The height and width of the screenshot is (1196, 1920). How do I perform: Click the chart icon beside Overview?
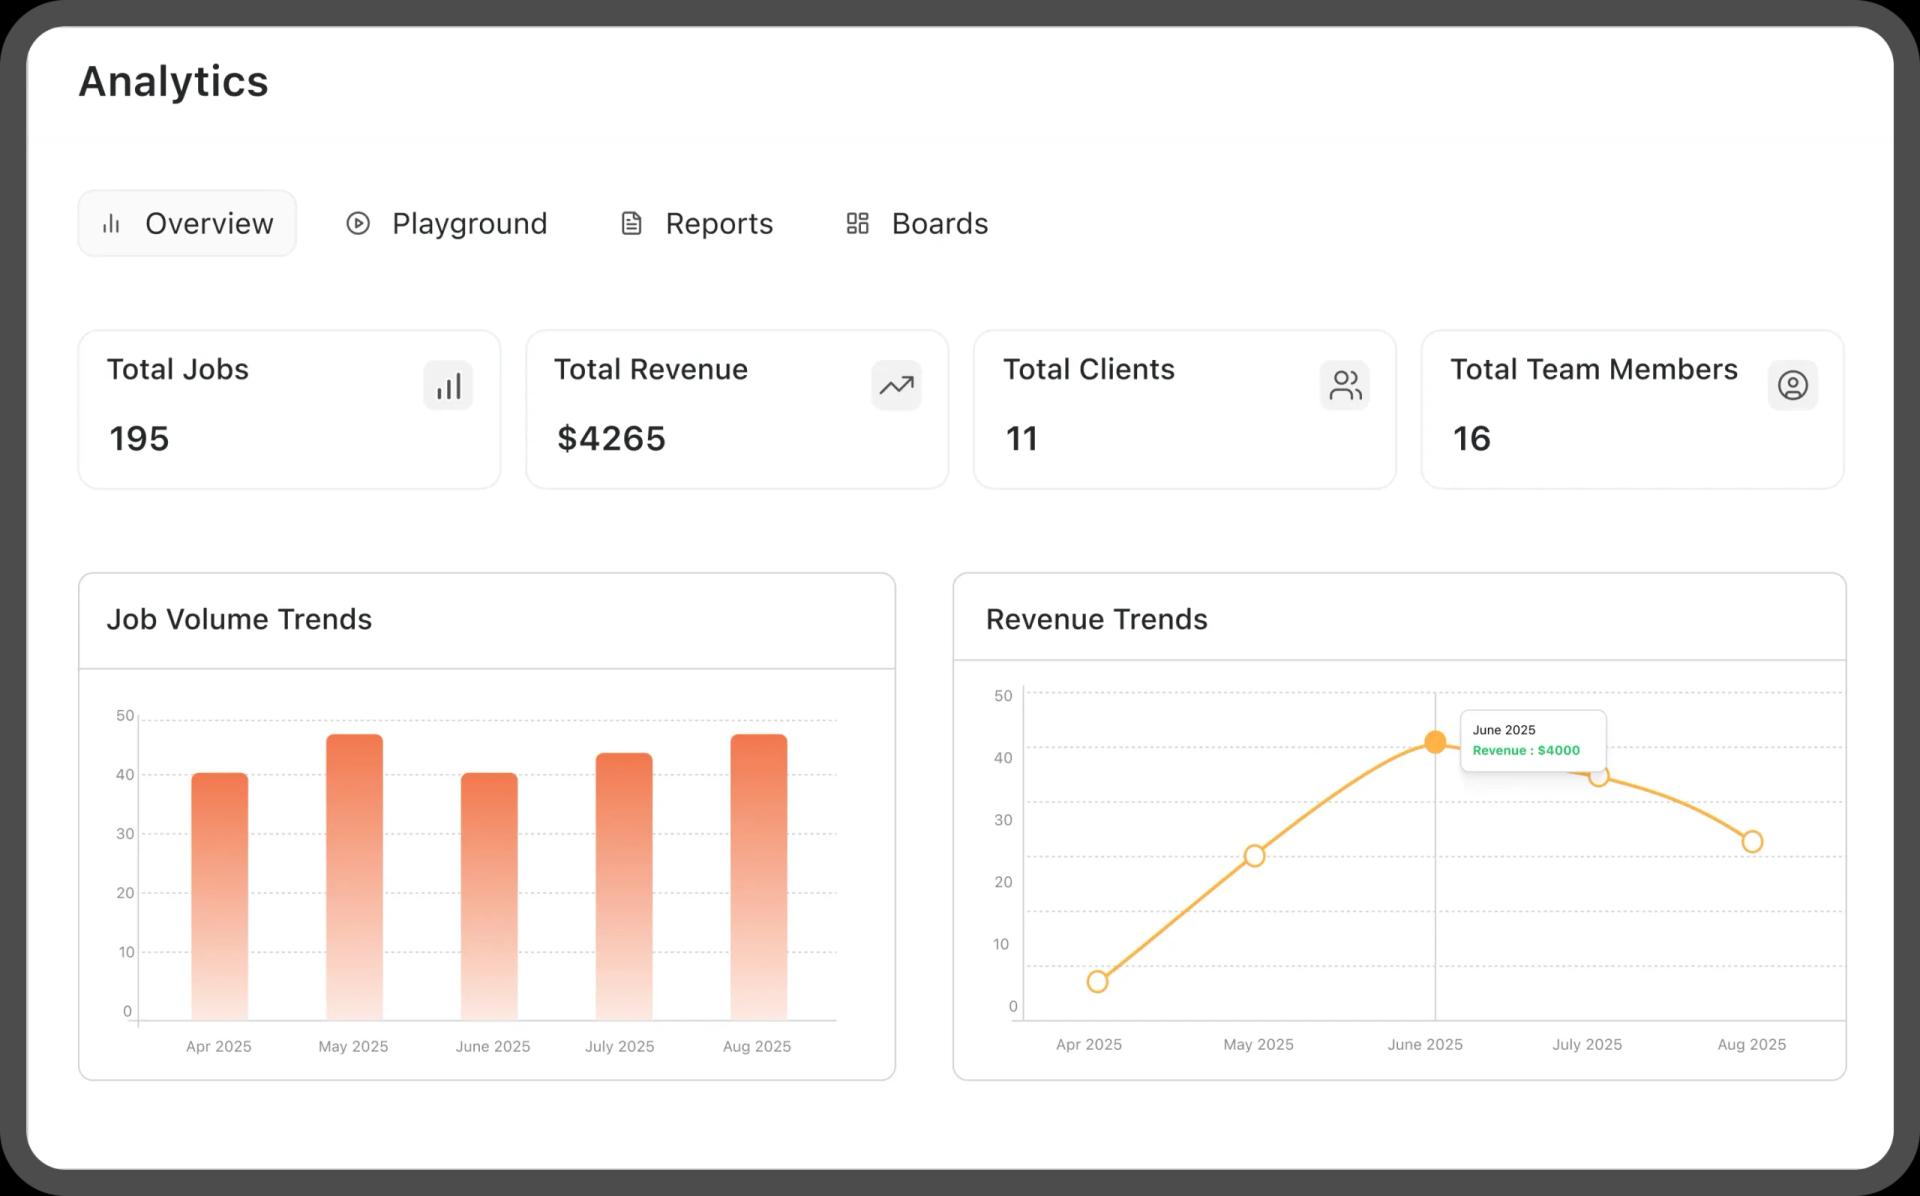[111, 223]
